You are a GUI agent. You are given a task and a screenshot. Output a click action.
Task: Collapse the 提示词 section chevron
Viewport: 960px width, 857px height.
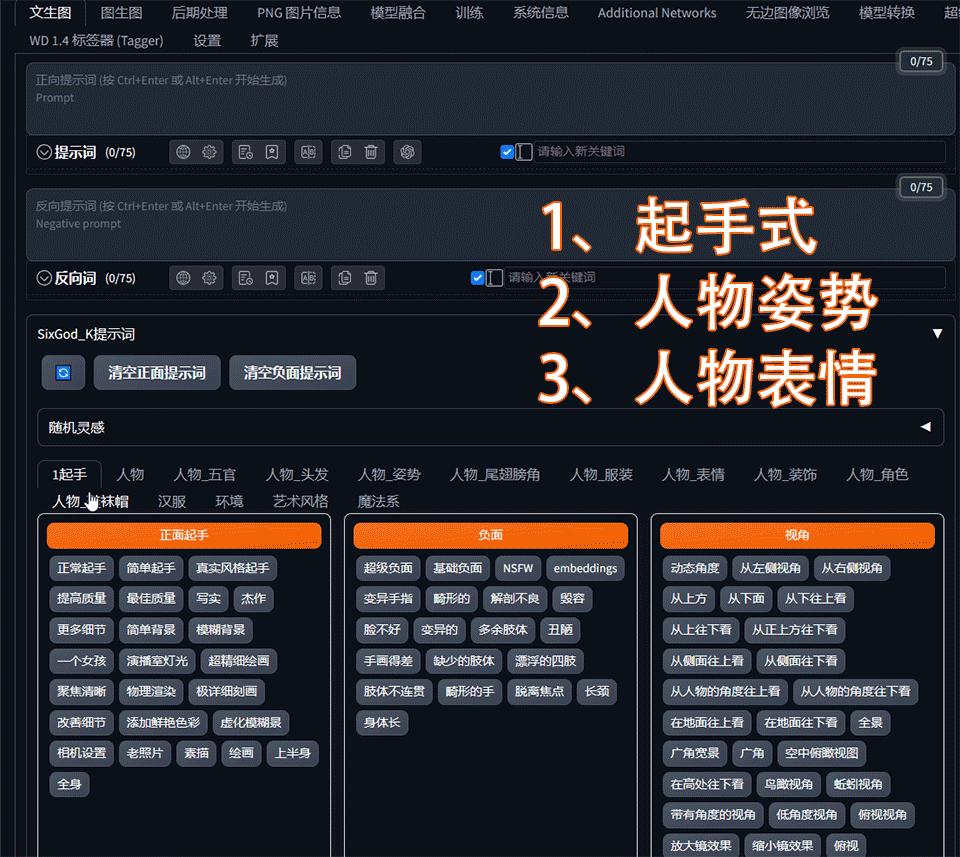pos(44,152)
